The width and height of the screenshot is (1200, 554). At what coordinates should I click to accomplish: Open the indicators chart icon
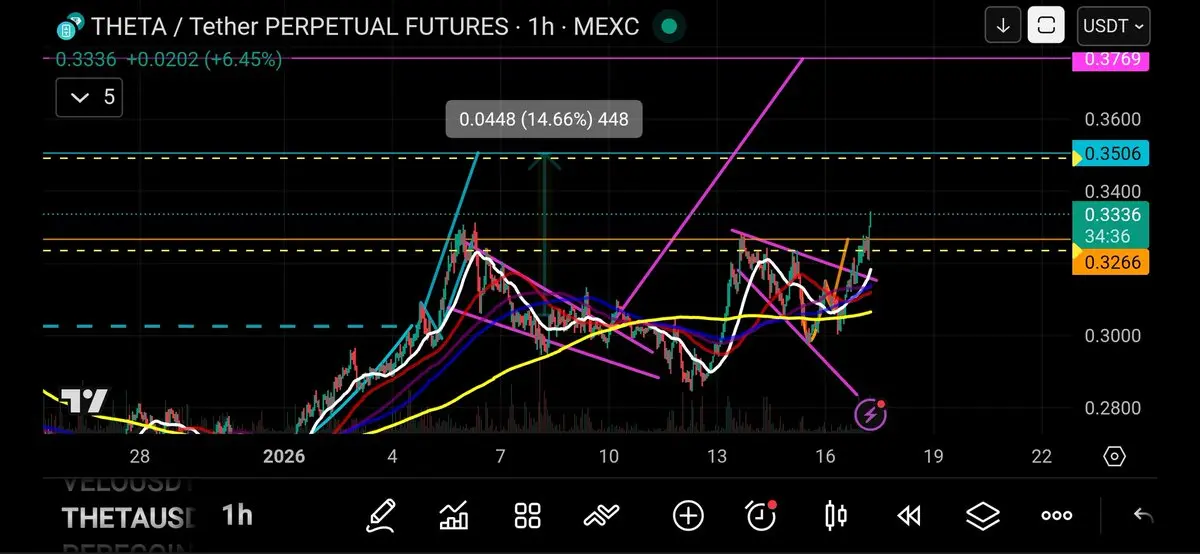(454, 516)
